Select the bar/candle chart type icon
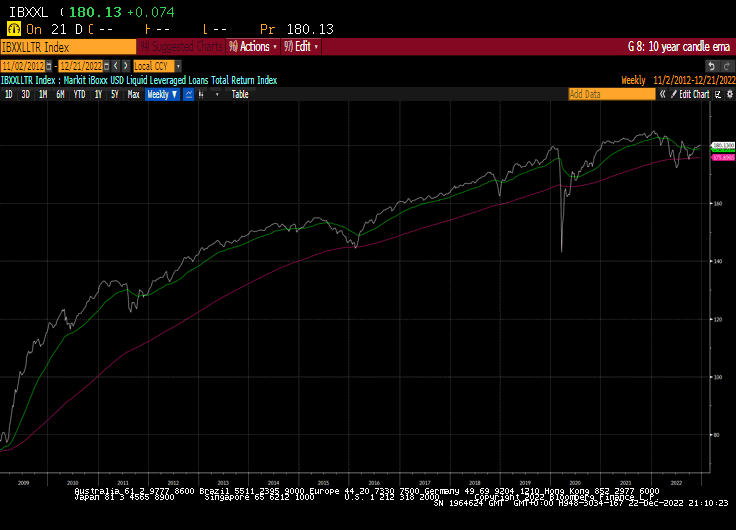 click(201, 94)
